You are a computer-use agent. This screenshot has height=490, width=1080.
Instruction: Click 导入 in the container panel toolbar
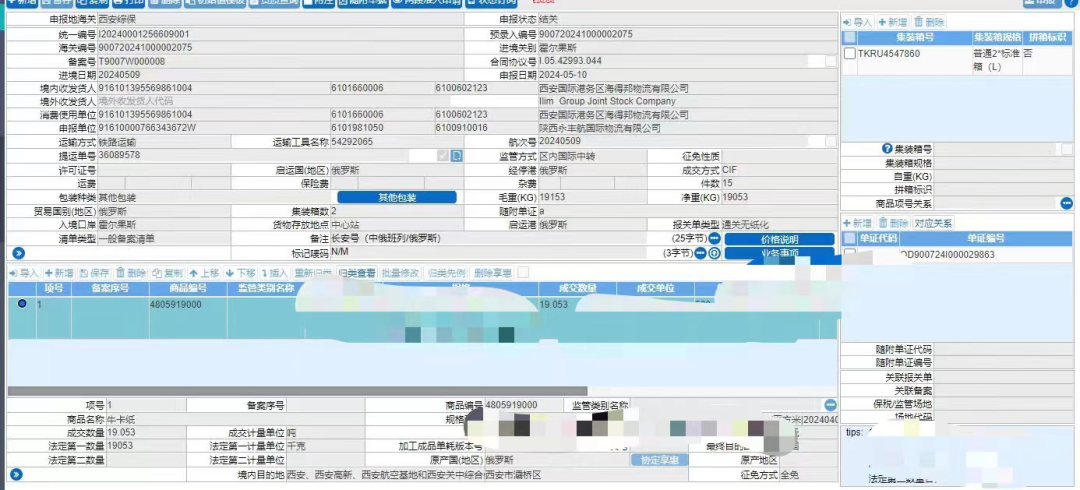[857, 23]
